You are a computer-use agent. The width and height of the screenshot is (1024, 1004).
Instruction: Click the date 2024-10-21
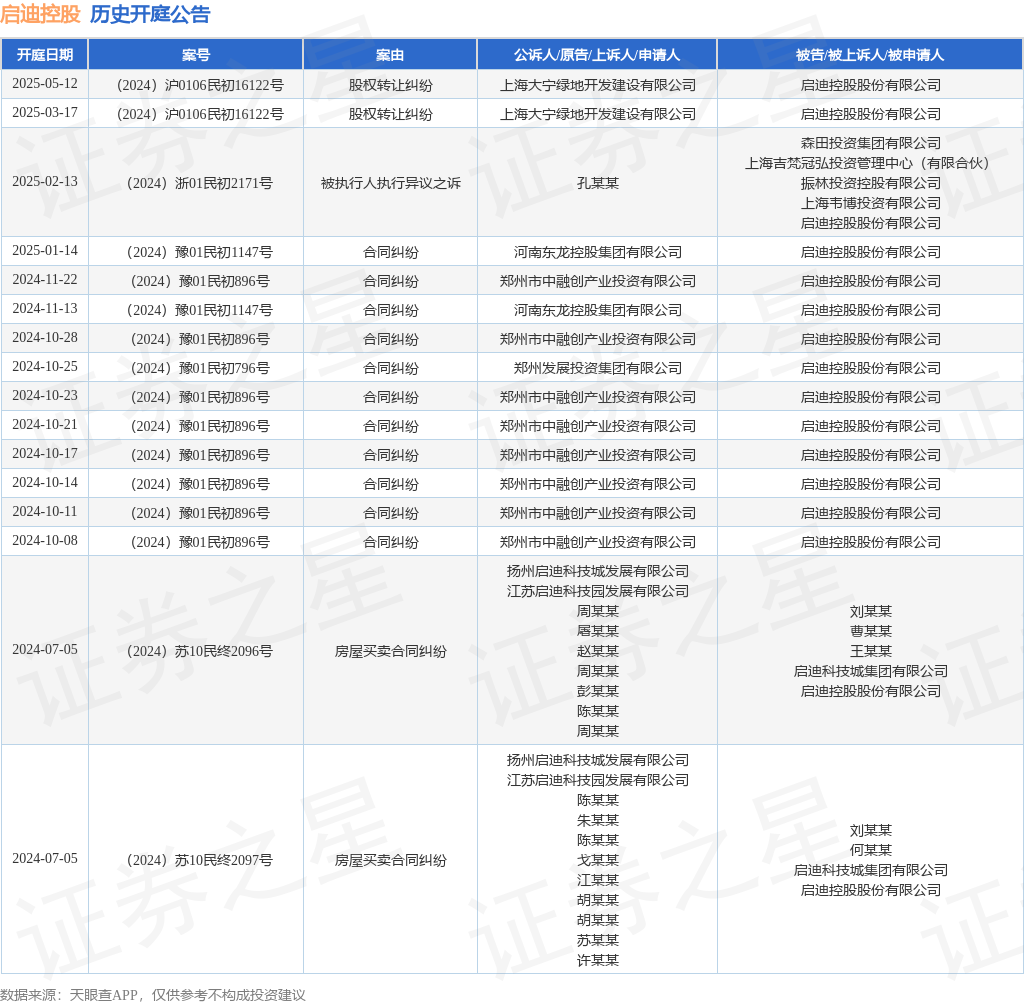pyautogui.click(x=44, y=425)
